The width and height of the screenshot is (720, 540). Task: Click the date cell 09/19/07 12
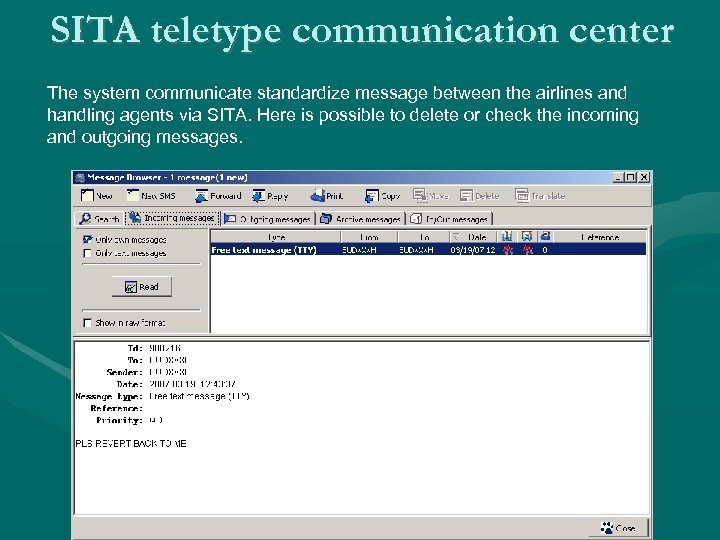(x=473, y=250)
